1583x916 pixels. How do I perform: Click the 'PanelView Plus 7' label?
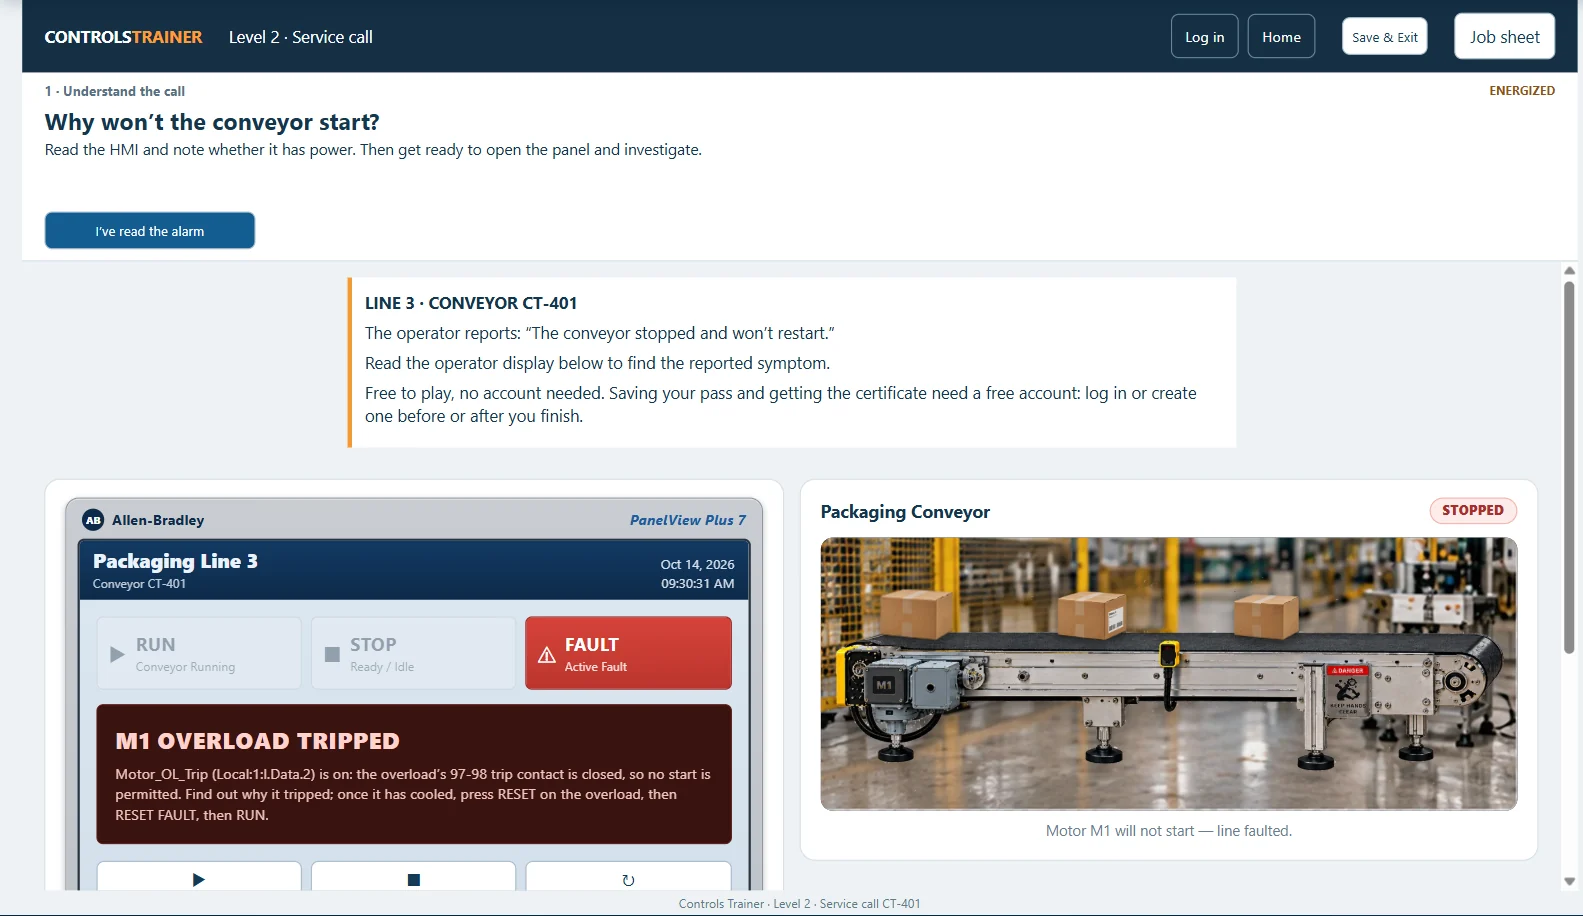[687, 520]
